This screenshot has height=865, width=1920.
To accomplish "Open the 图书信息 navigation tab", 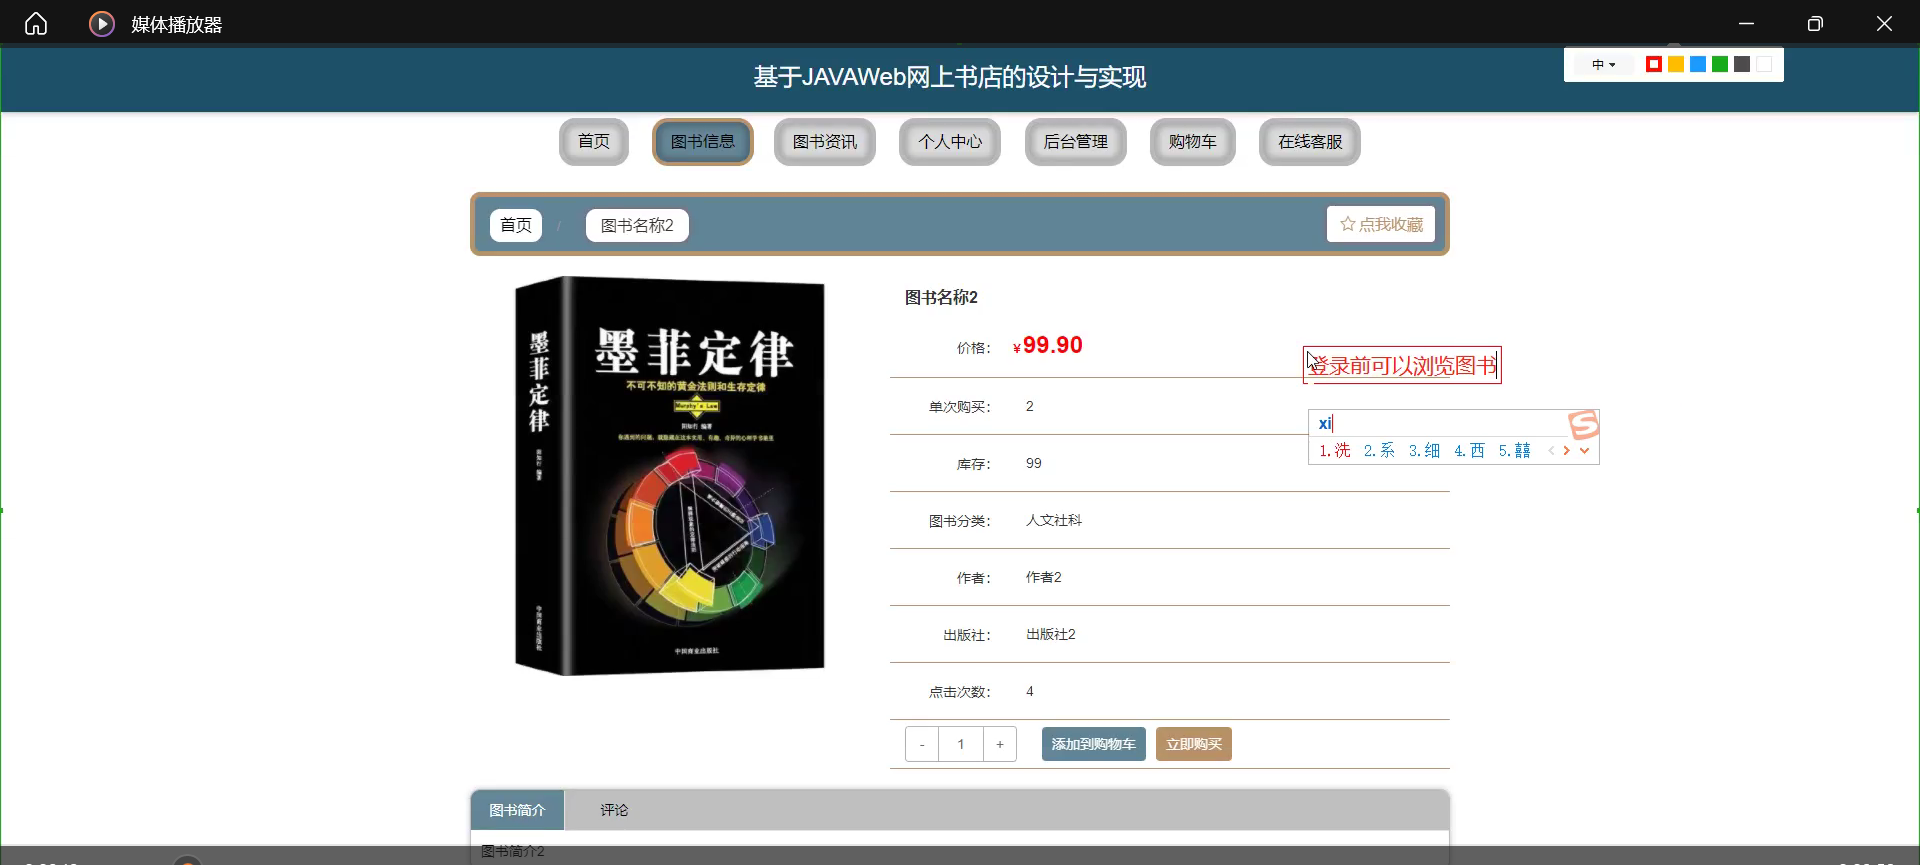I will [x=703, y=142].
